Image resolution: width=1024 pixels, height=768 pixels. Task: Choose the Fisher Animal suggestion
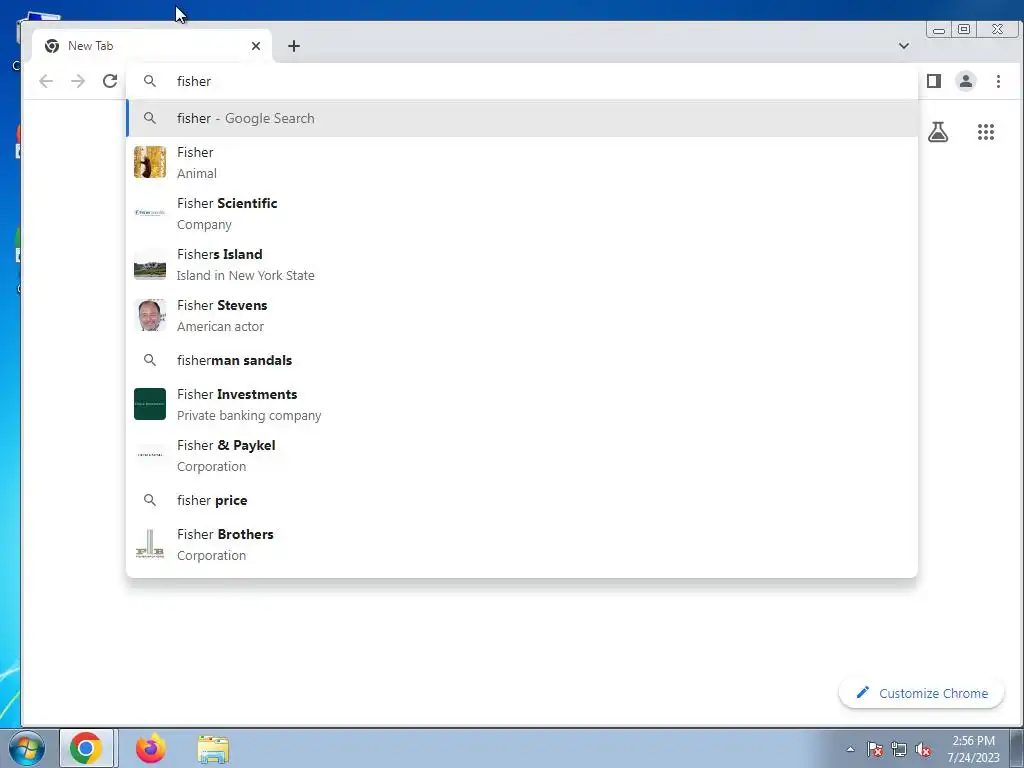click(x=522, y=163)
